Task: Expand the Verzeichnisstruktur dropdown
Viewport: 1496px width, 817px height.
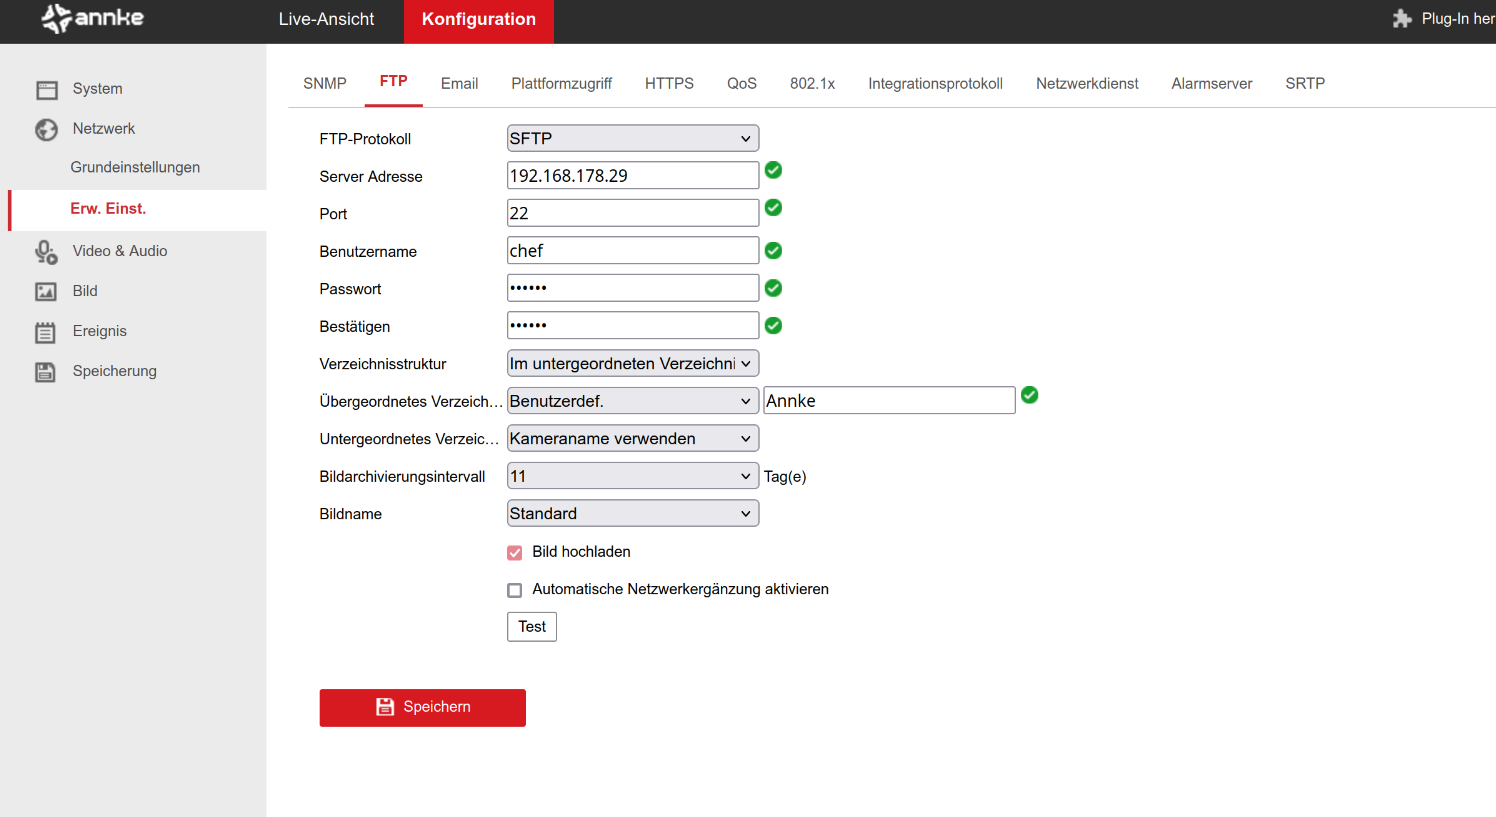Action: tap(632, 364)
